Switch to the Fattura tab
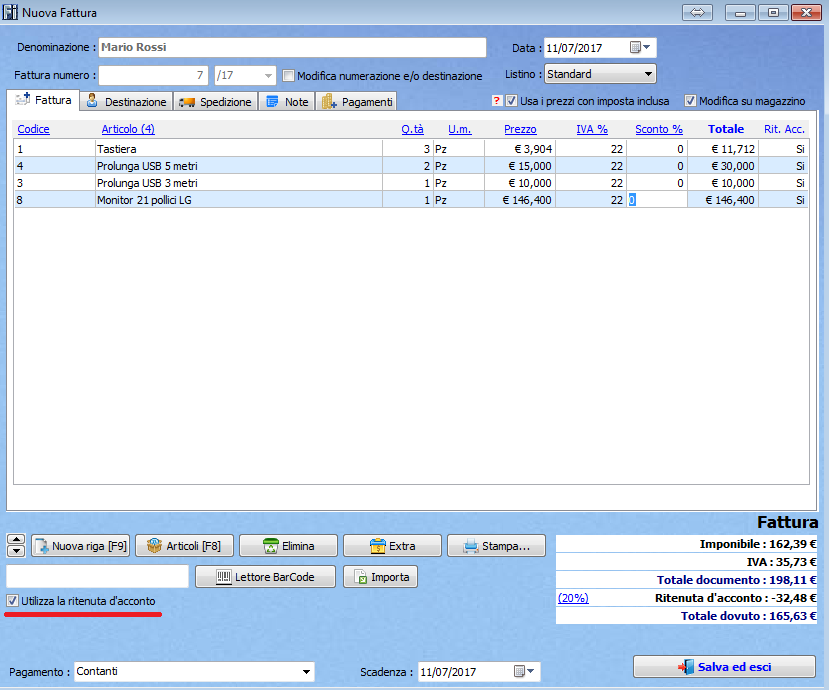The height and width of the screenshot is (690, 829). (x=43, y=100)
